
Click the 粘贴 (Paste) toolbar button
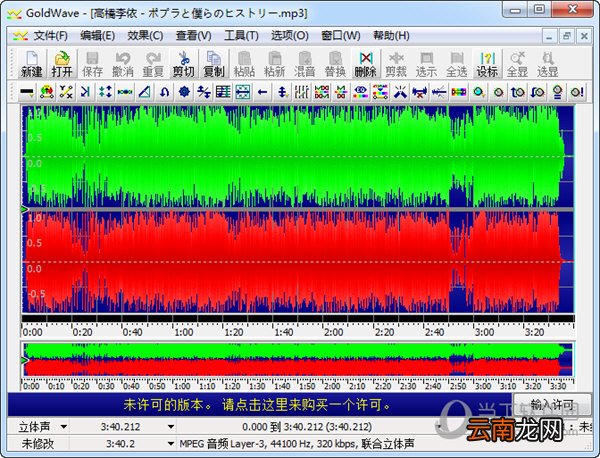244,64
